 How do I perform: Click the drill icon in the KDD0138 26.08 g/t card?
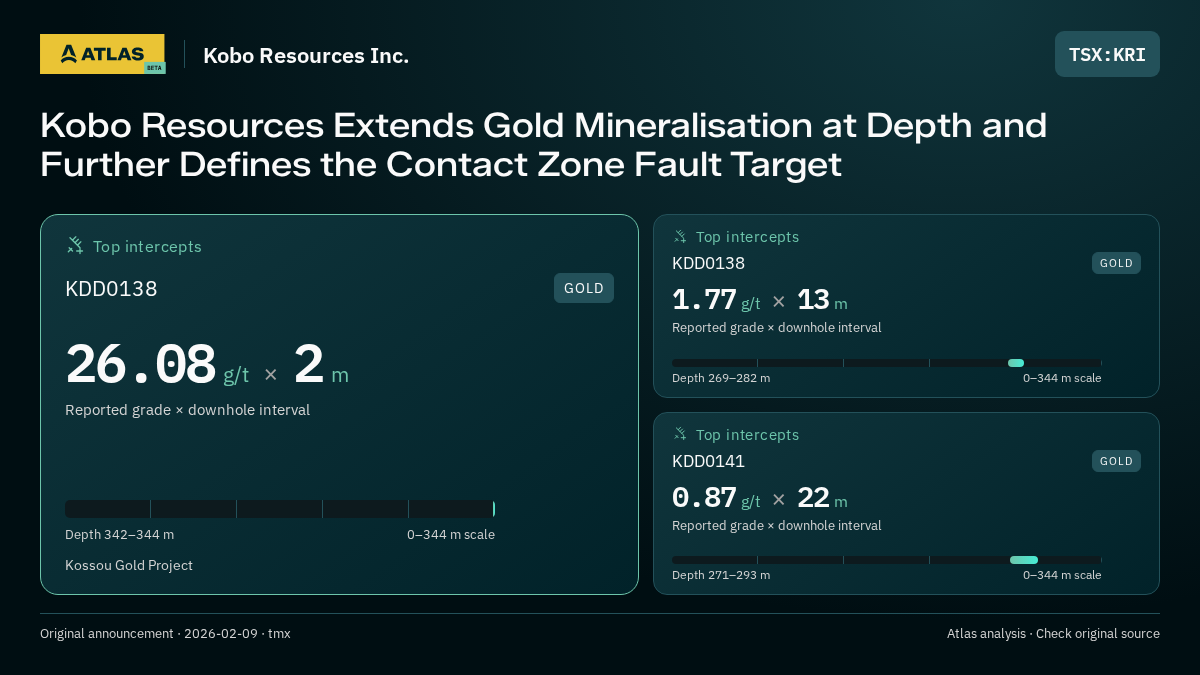tap(75, 245)
